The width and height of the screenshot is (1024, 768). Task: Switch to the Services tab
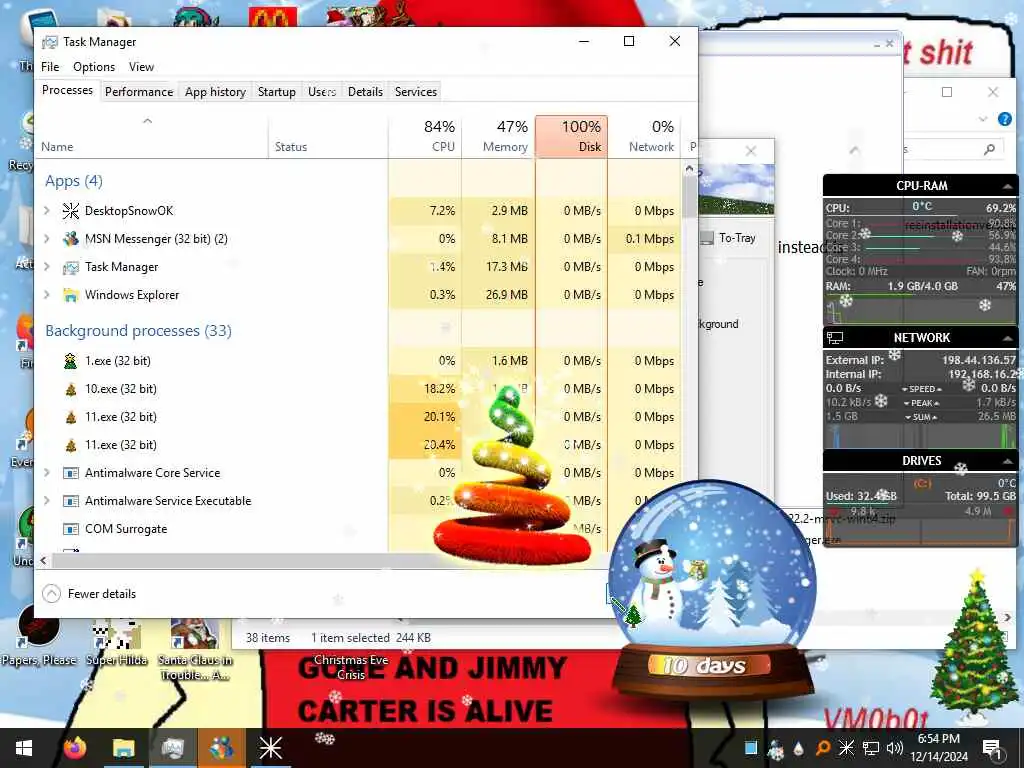(415, 91)
